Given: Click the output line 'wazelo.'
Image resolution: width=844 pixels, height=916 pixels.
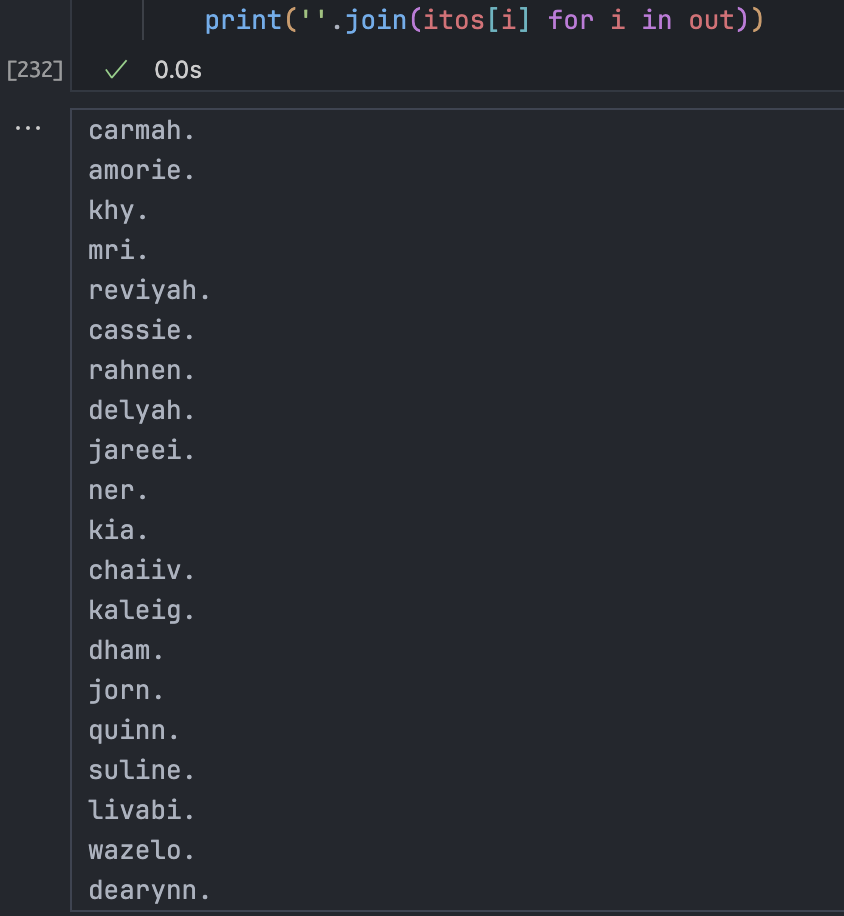Looking at the screenshot, I should click(141, 851).
